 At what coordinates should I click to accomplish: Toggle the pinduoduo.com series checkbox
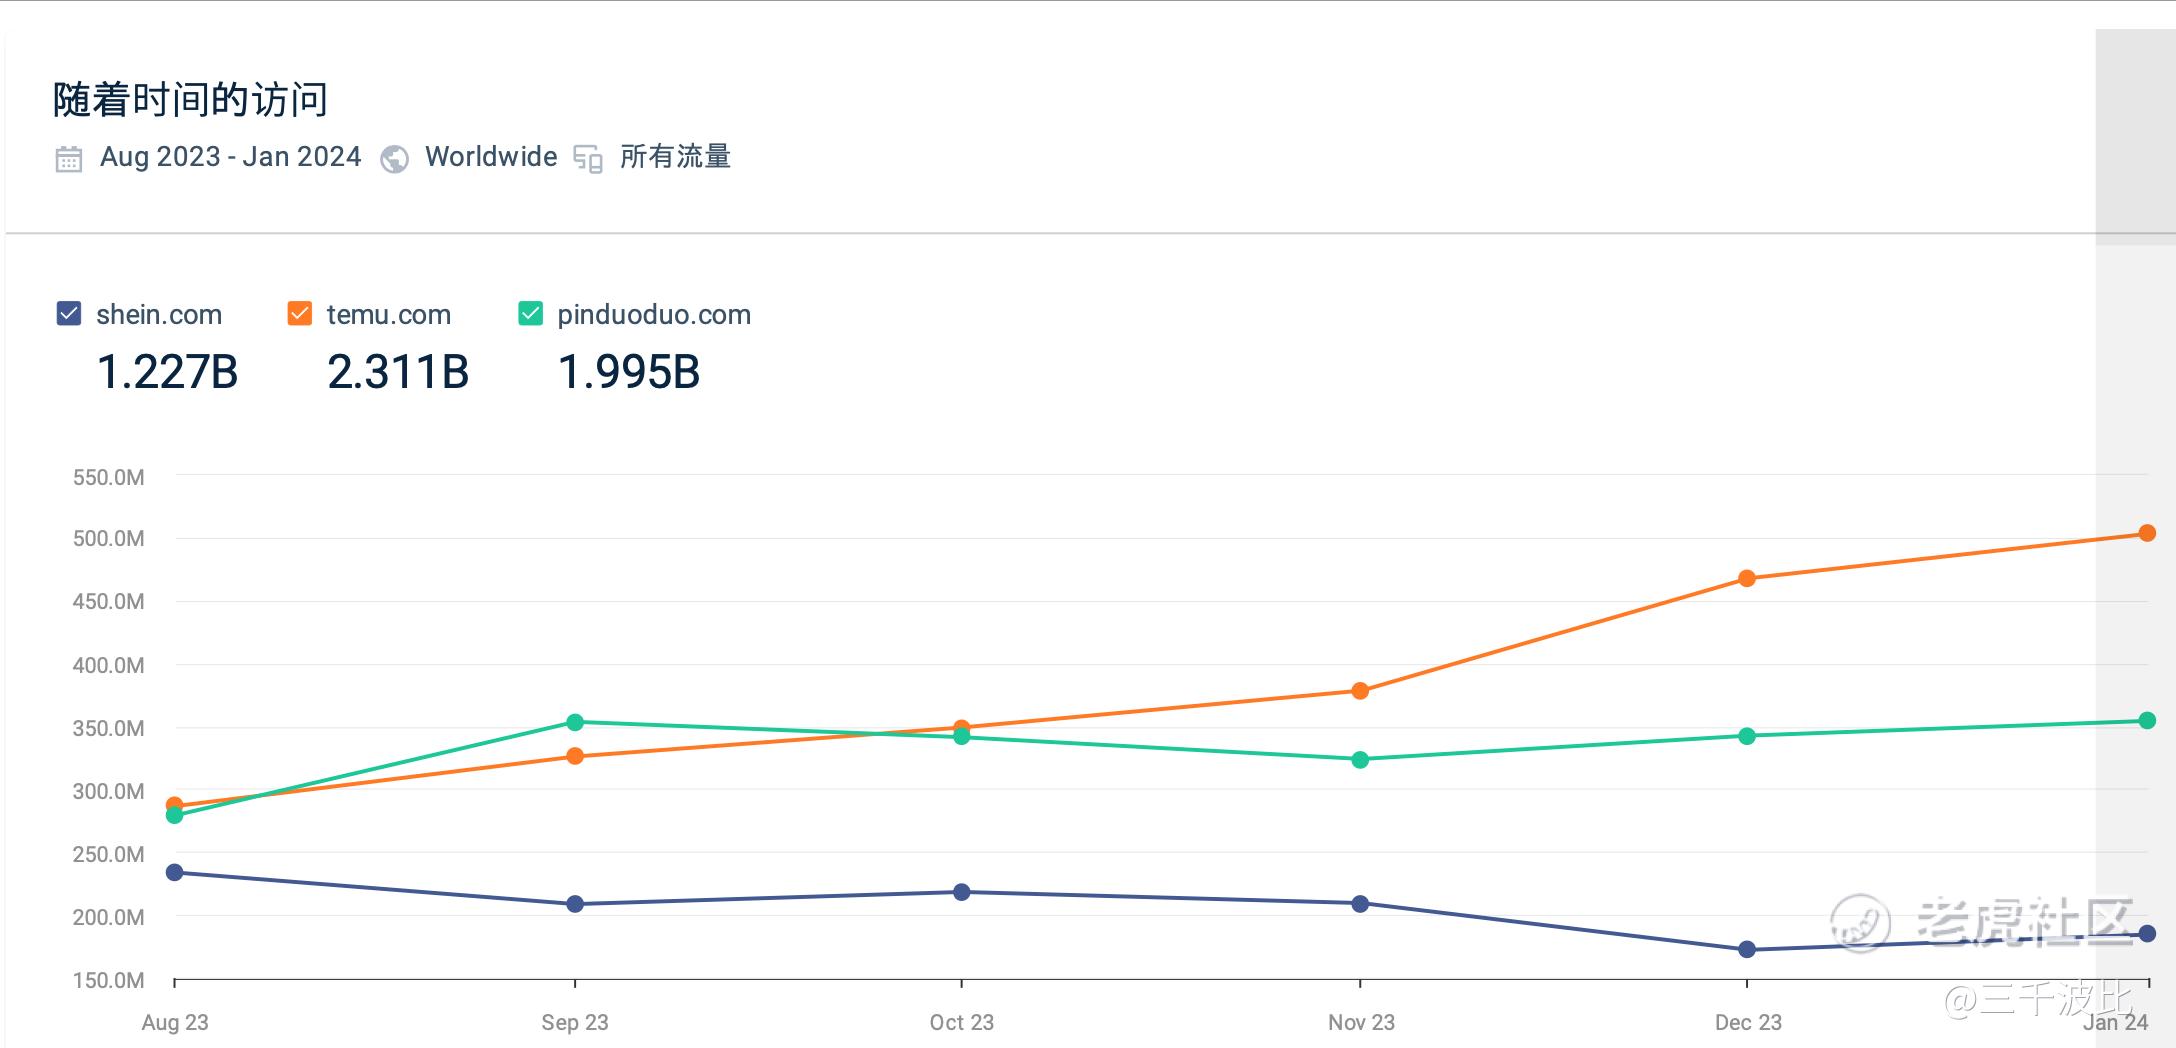click(530, 314)
